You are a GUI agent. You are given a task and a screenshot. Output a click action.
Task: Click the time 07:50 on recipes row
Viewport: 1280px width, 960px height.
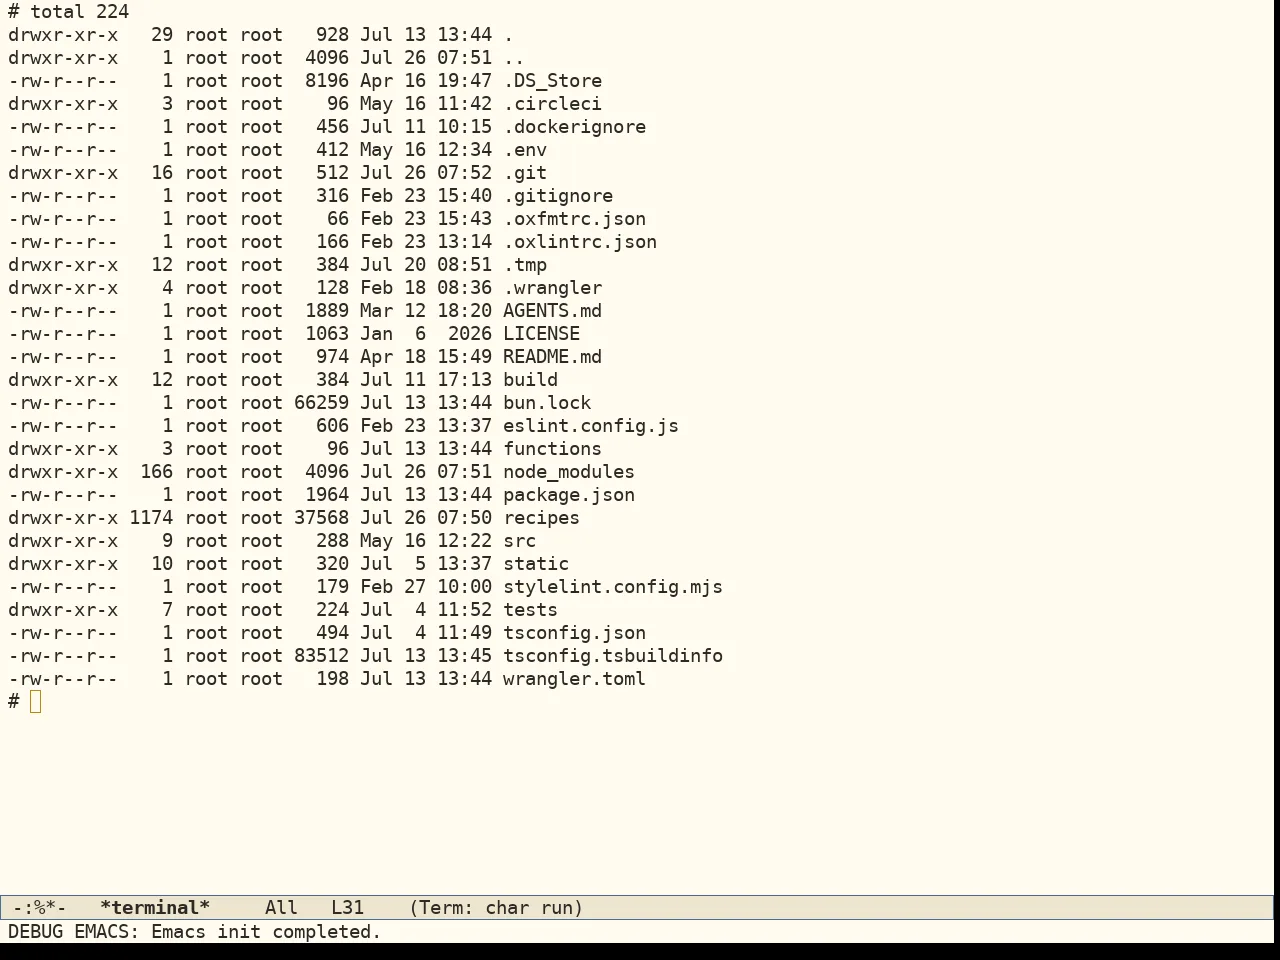pyautogui.click(x=464, y=518)
